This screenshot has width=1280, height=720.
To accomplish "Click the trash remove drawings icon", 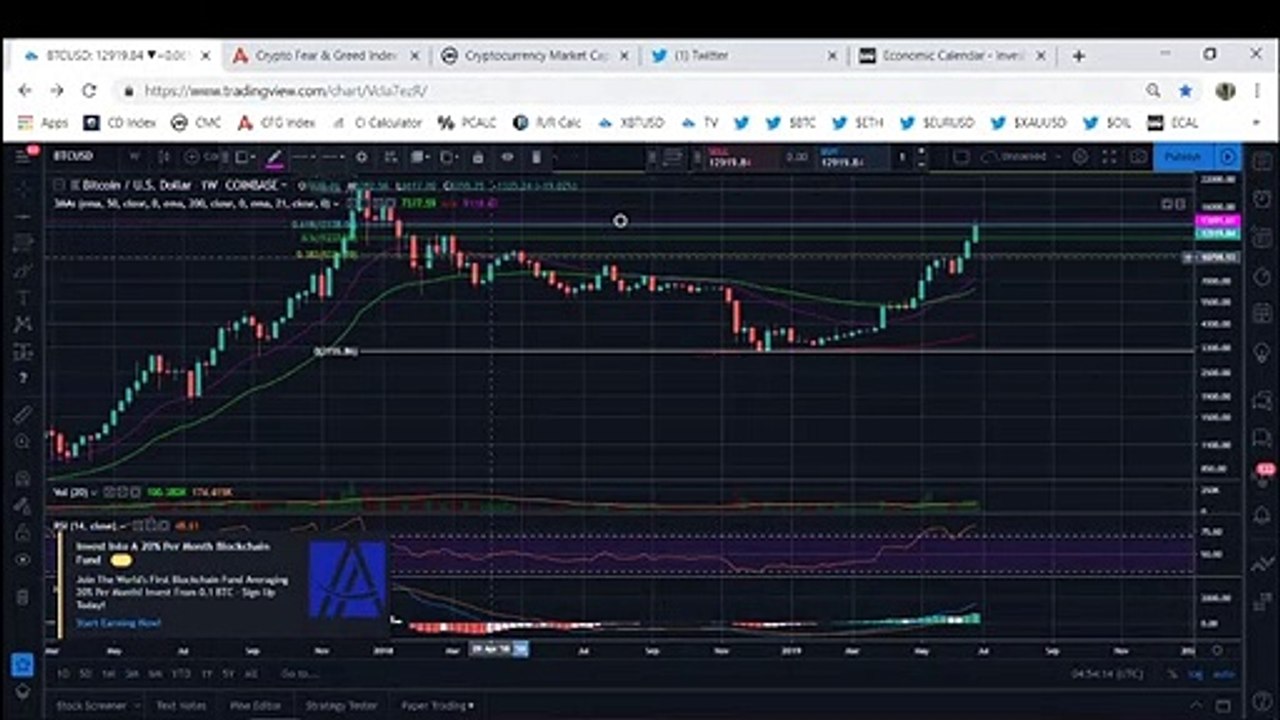I will (536, 156).
